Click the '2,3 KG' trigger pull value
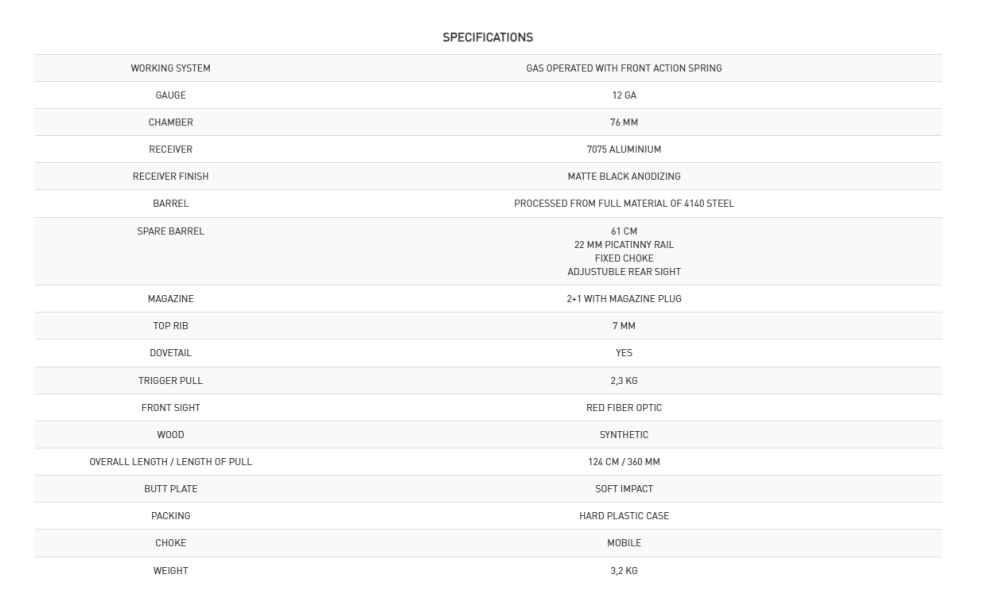The height and width of the screenshot is (594, 1000). (x=624, y=380)
